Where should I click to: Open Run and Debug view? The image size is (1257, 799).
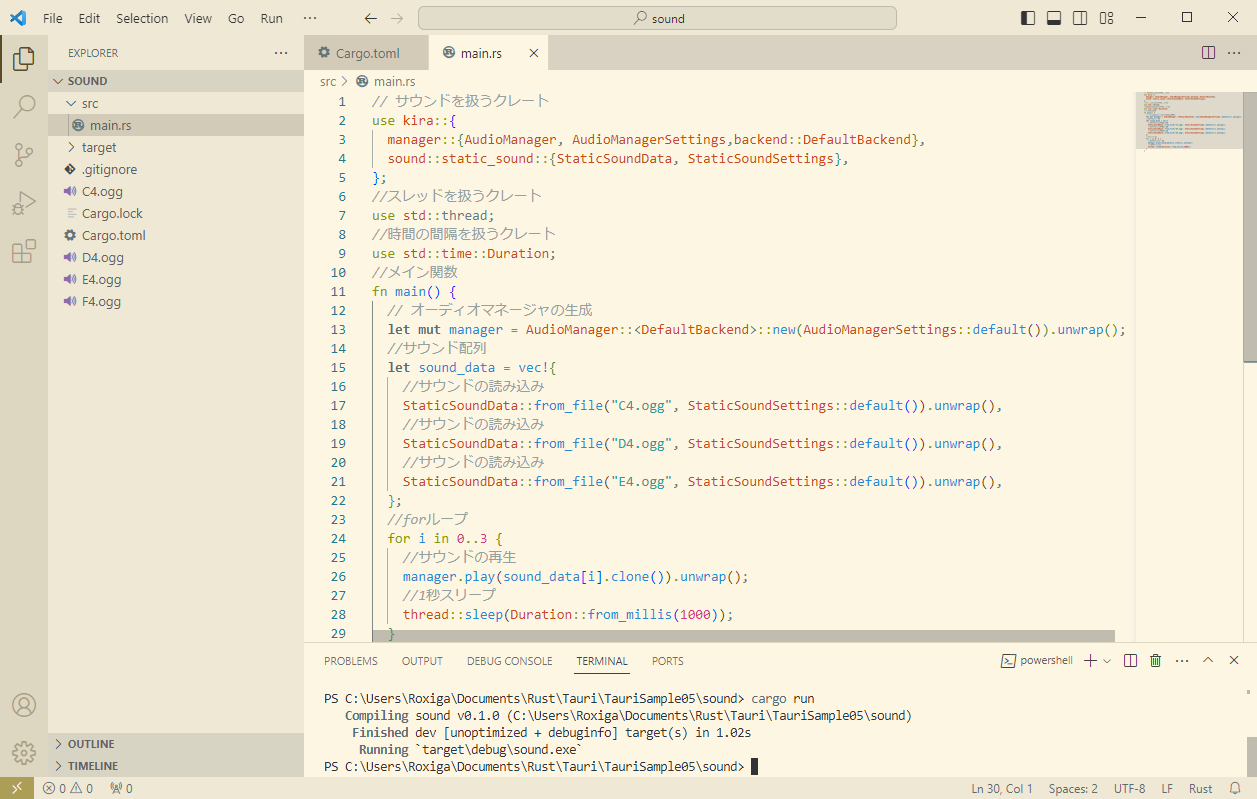24,204
